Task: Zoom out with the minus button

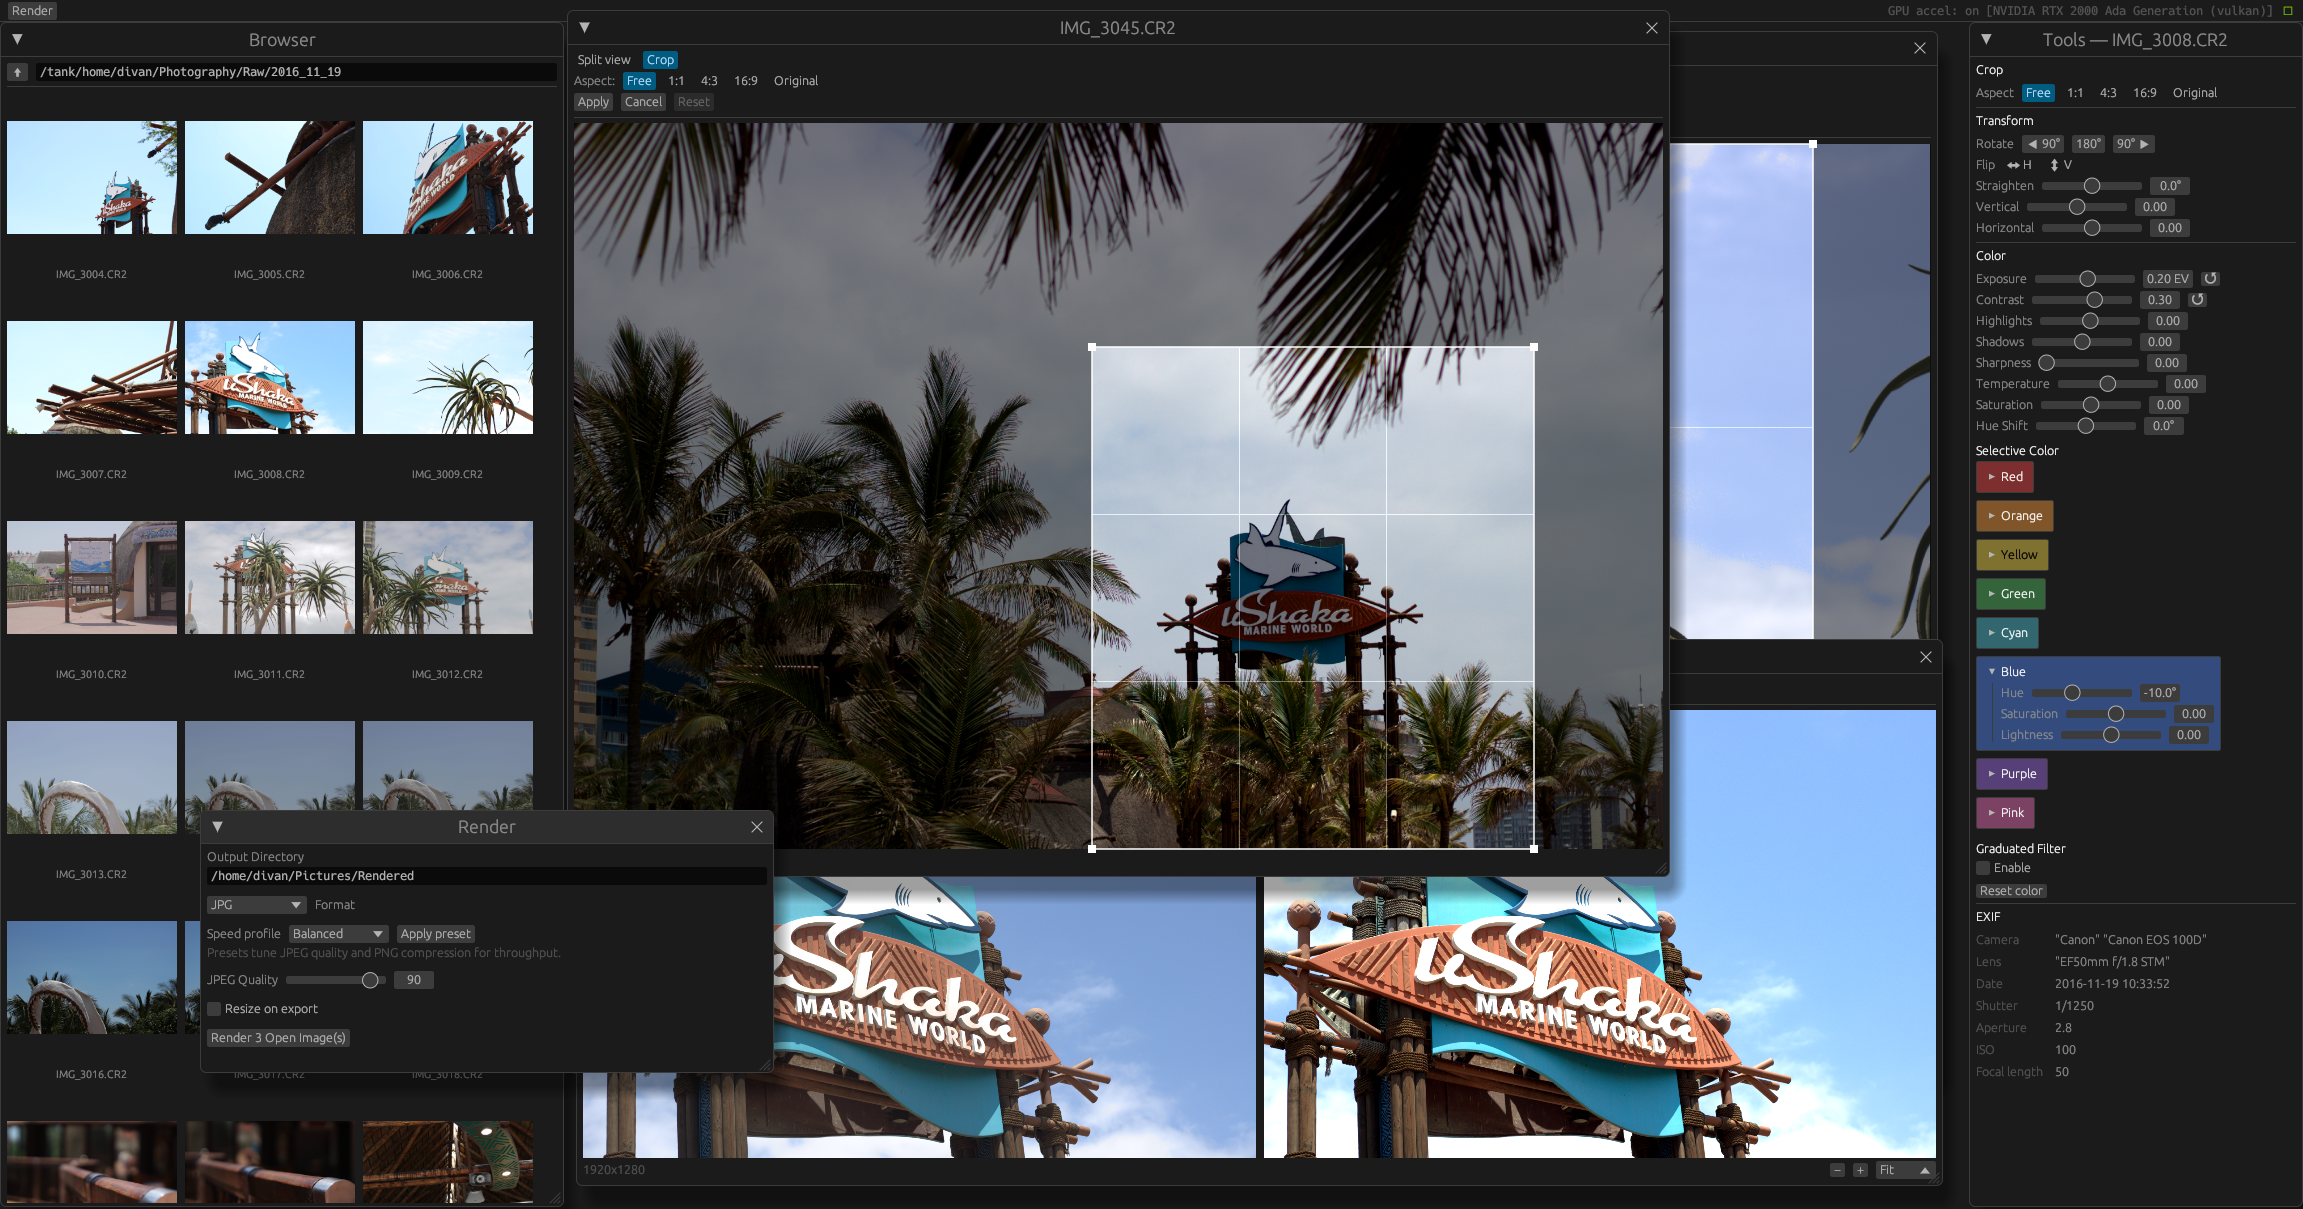Action: pos(1837,1170)
